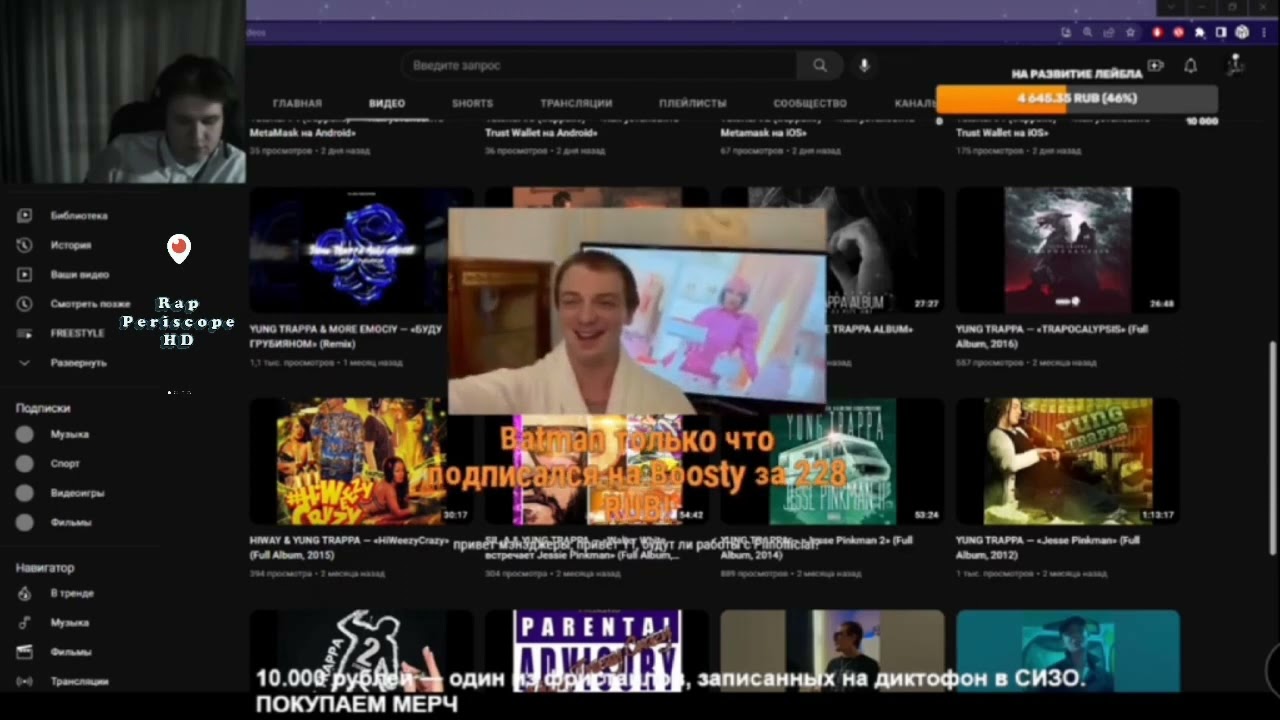Play the HiWeezyCrazy thumbnail 30:17
The height and width of the screenshot is (720, 1280).
(x=361, y=461)
